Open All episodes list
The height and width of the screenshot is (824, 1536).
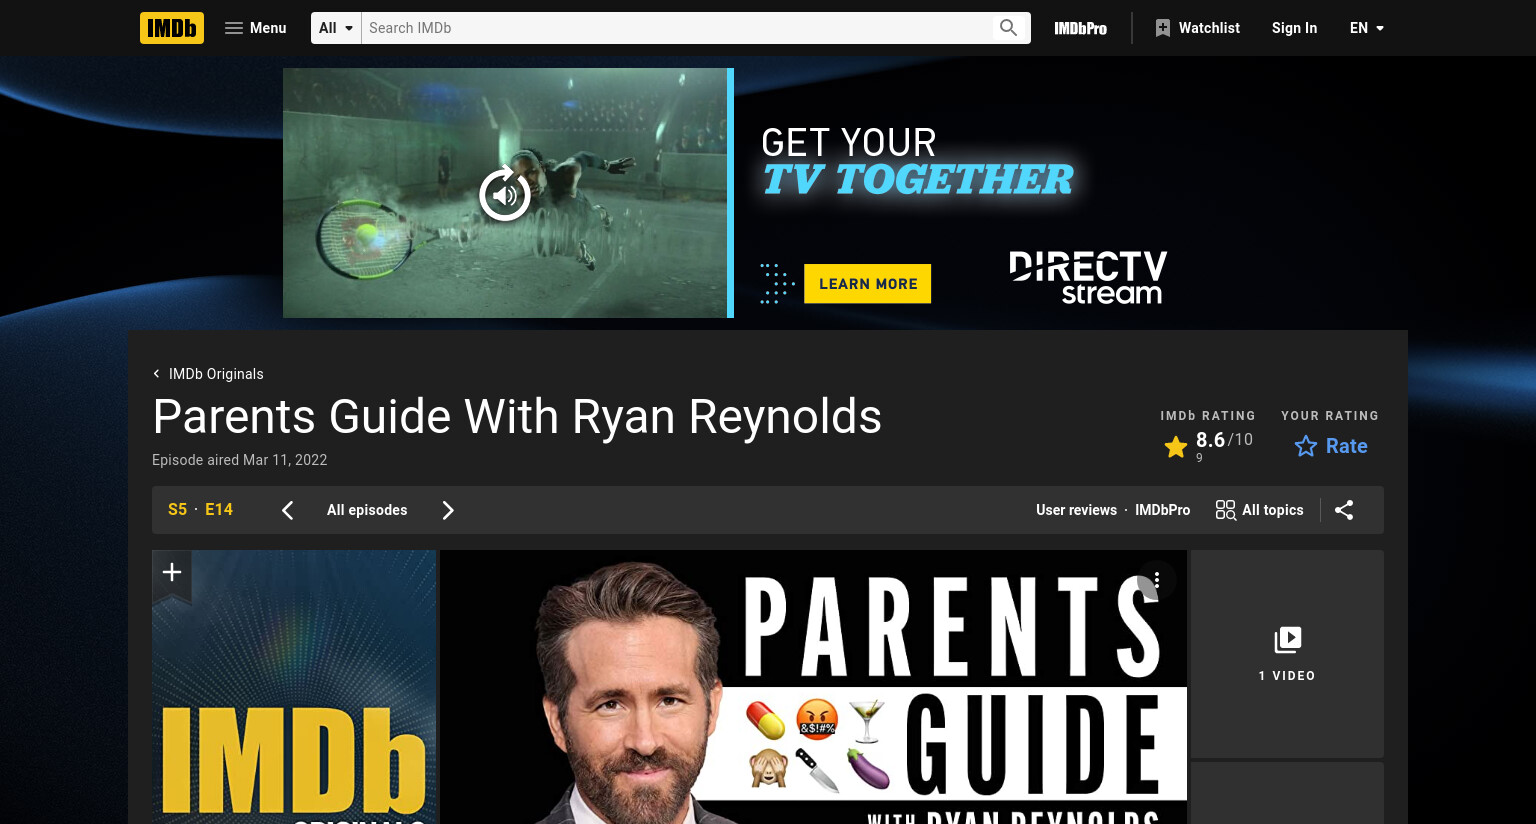point(367,510)
